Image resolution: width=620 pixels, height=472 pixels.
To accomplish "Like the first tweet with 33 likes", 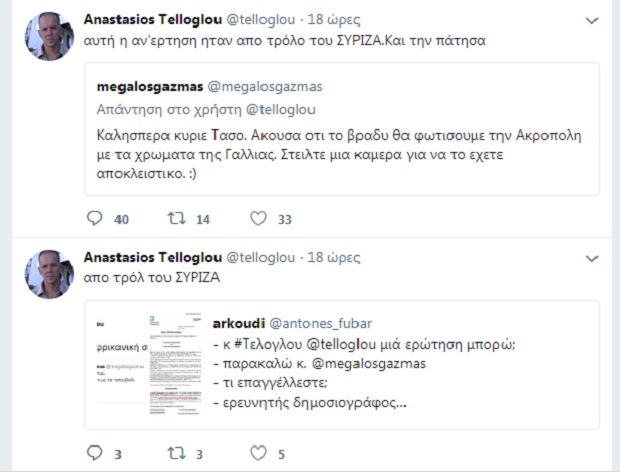I will pyautogui.click(x=258, y=218).
